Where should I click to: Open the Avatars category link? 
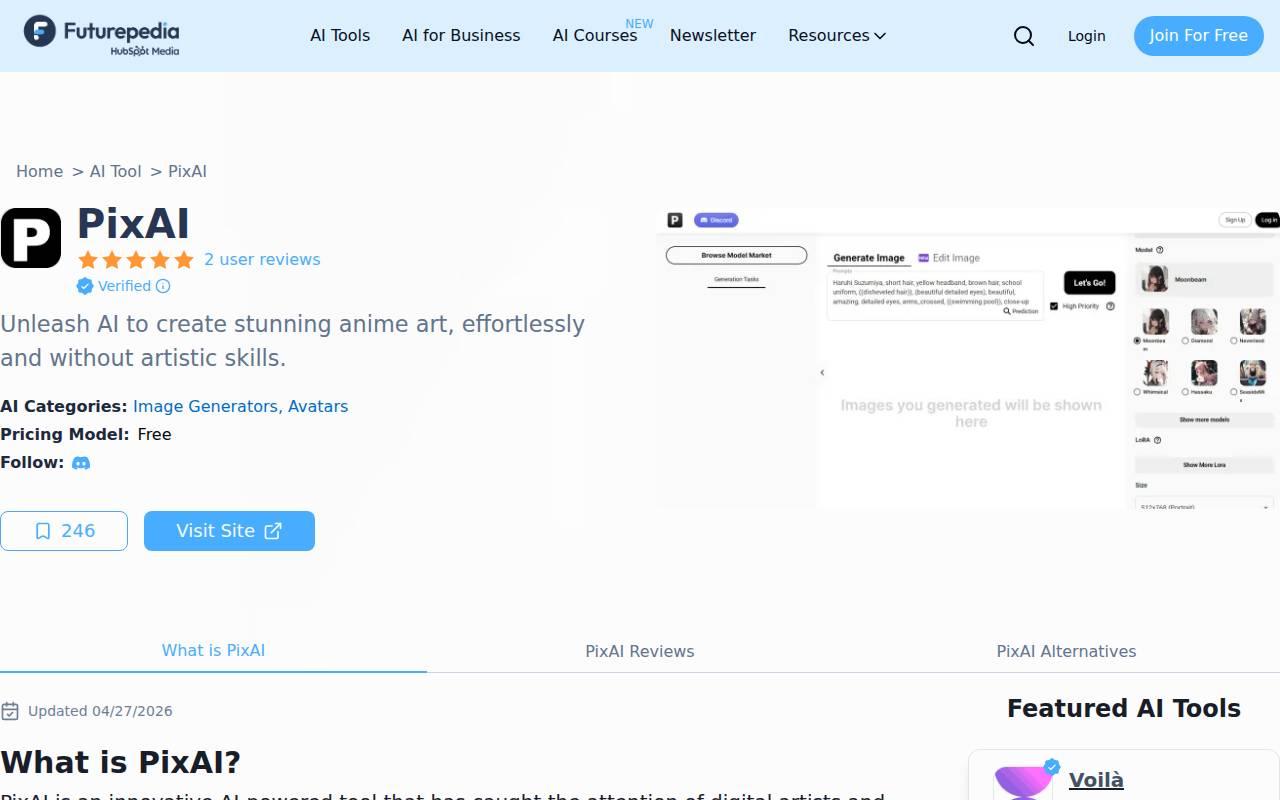point(318,406)
